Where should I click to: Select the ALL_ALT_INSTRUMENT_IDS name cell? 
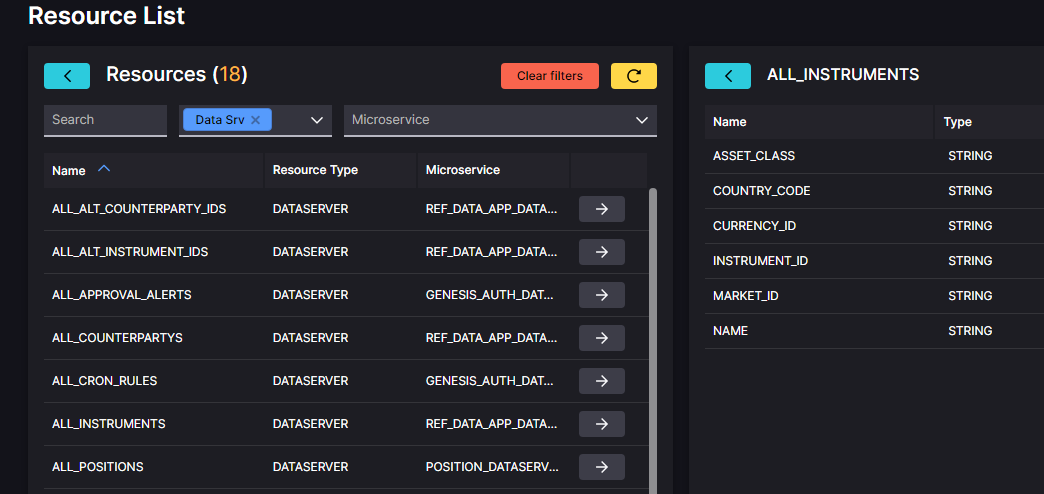pos(130,252)
